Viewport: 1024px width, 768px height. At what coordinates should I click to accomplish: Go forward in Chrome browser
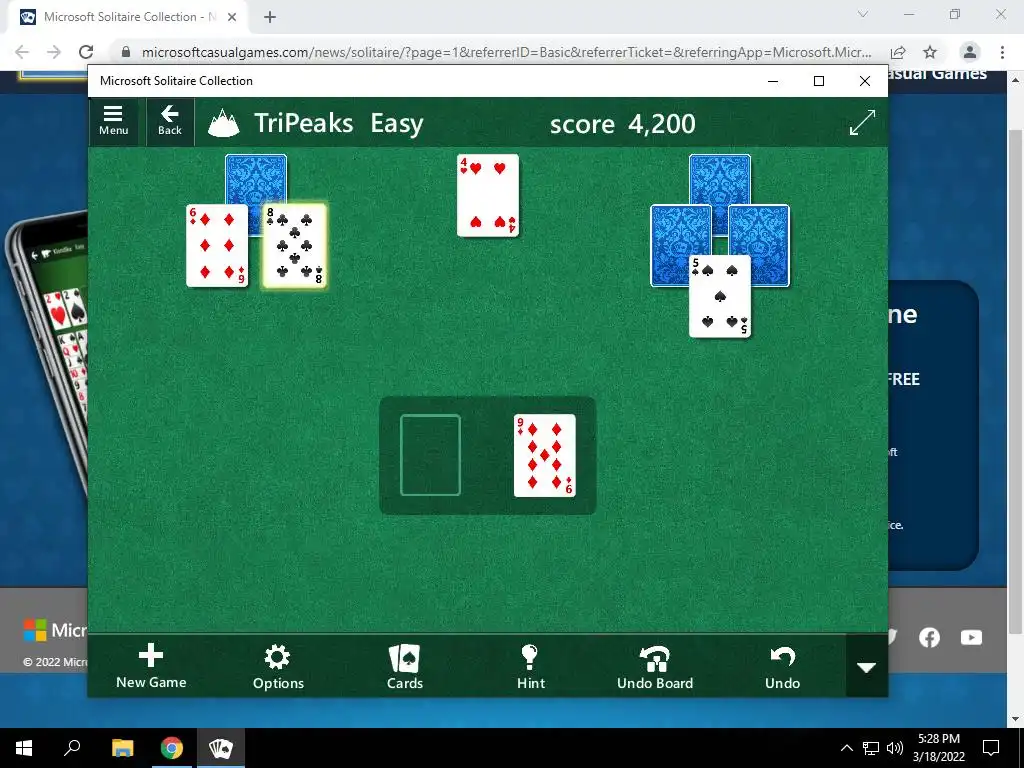coord(54,52)
